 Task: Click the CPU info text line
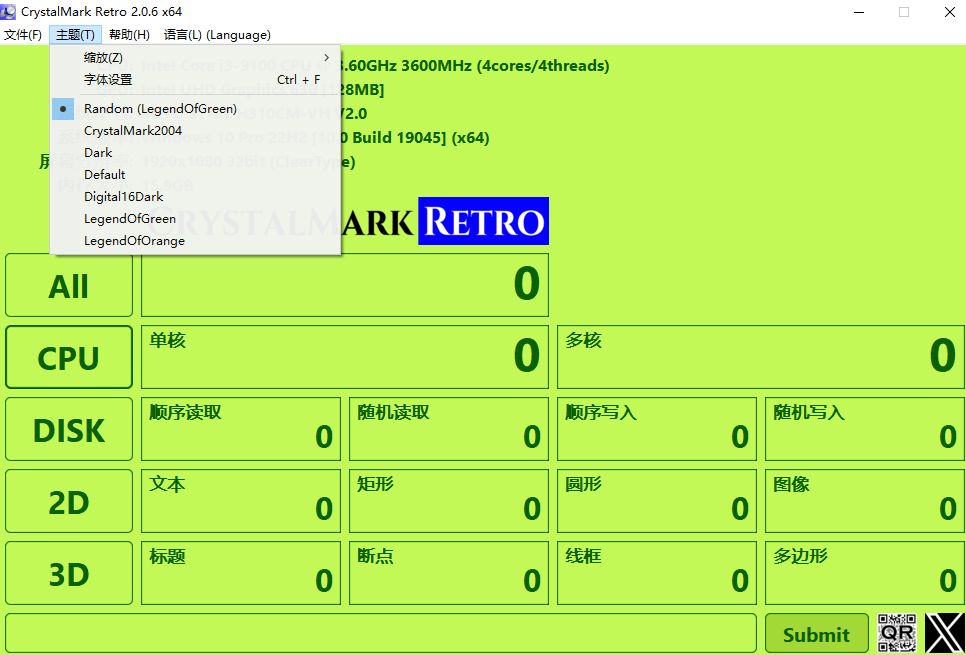[474, 66]
